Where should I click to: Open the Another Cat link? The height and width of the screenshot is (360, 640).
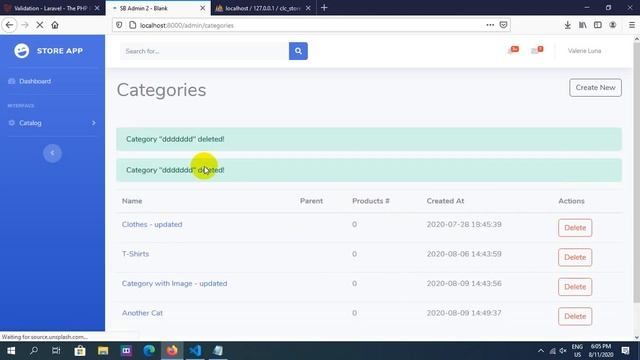point(142,313)
